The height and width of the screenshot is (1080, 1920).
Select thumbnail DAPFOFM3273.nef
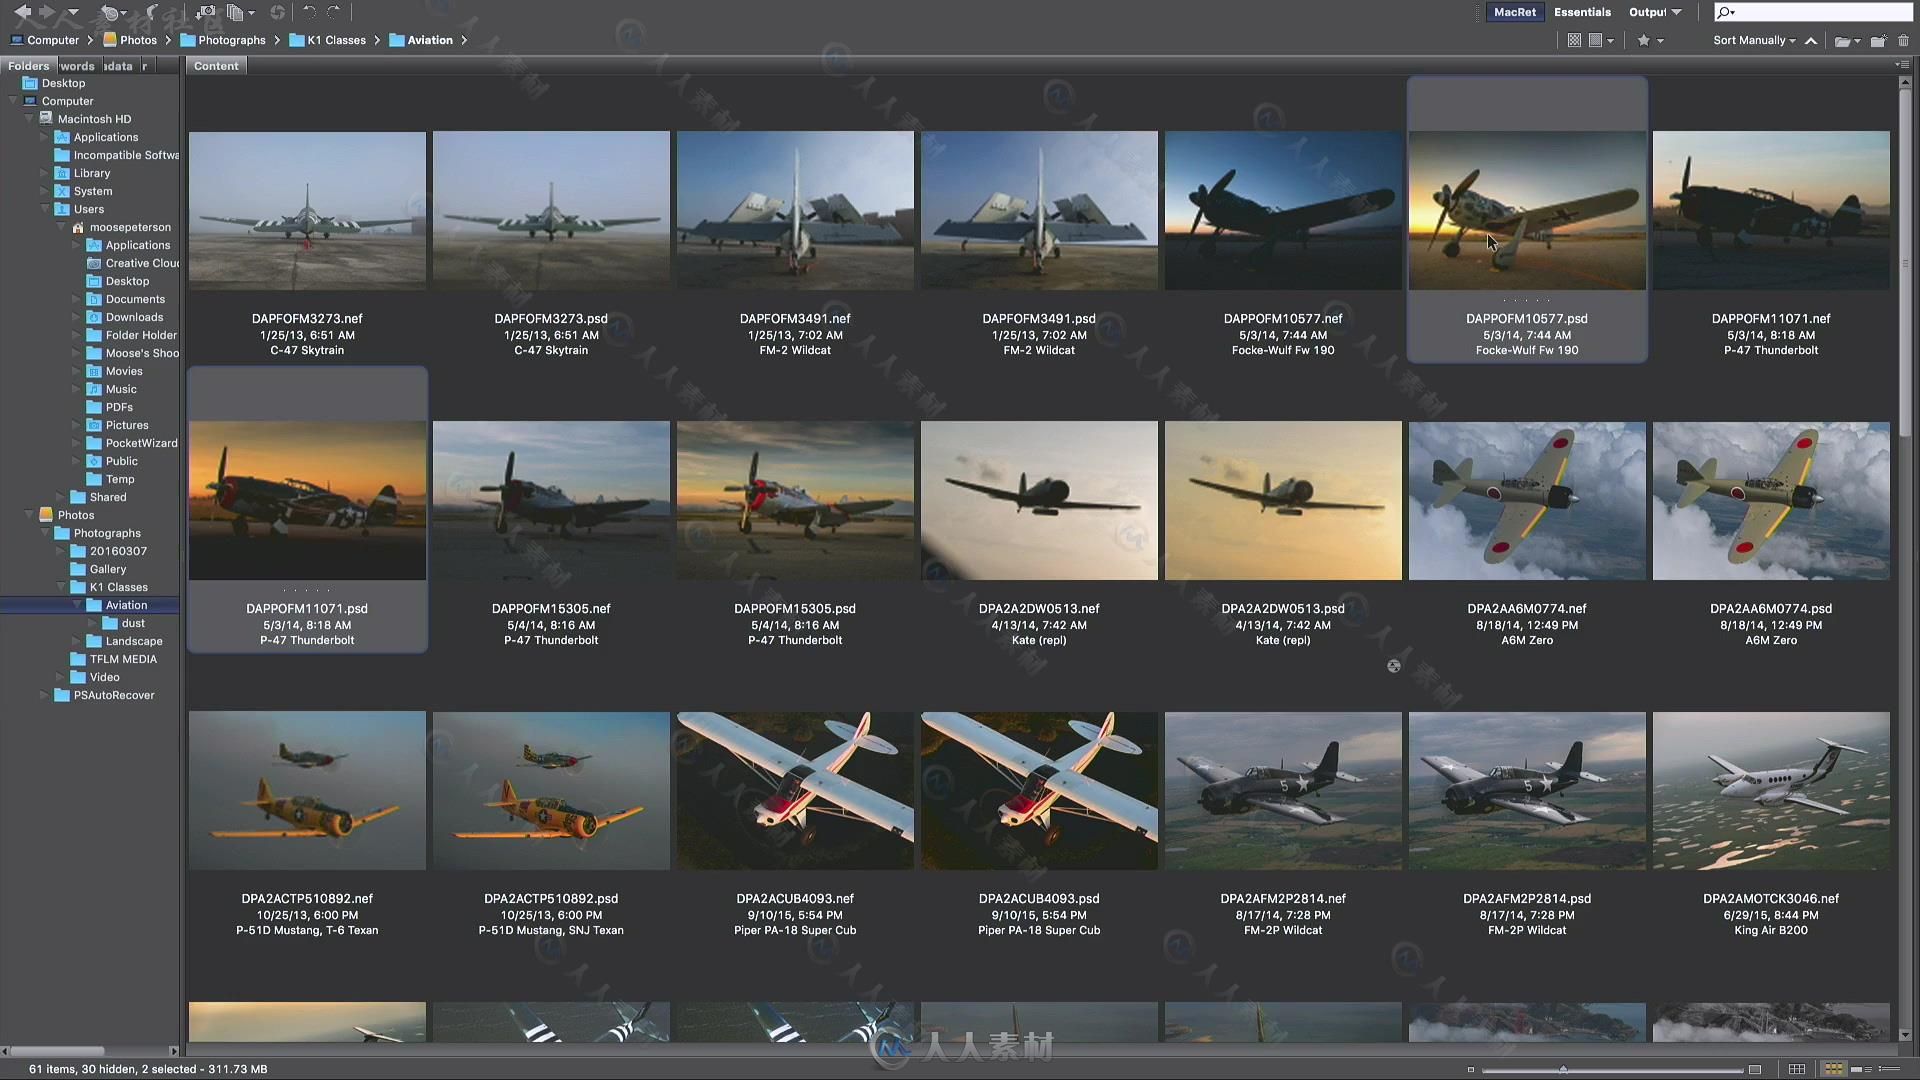point(307,211)
